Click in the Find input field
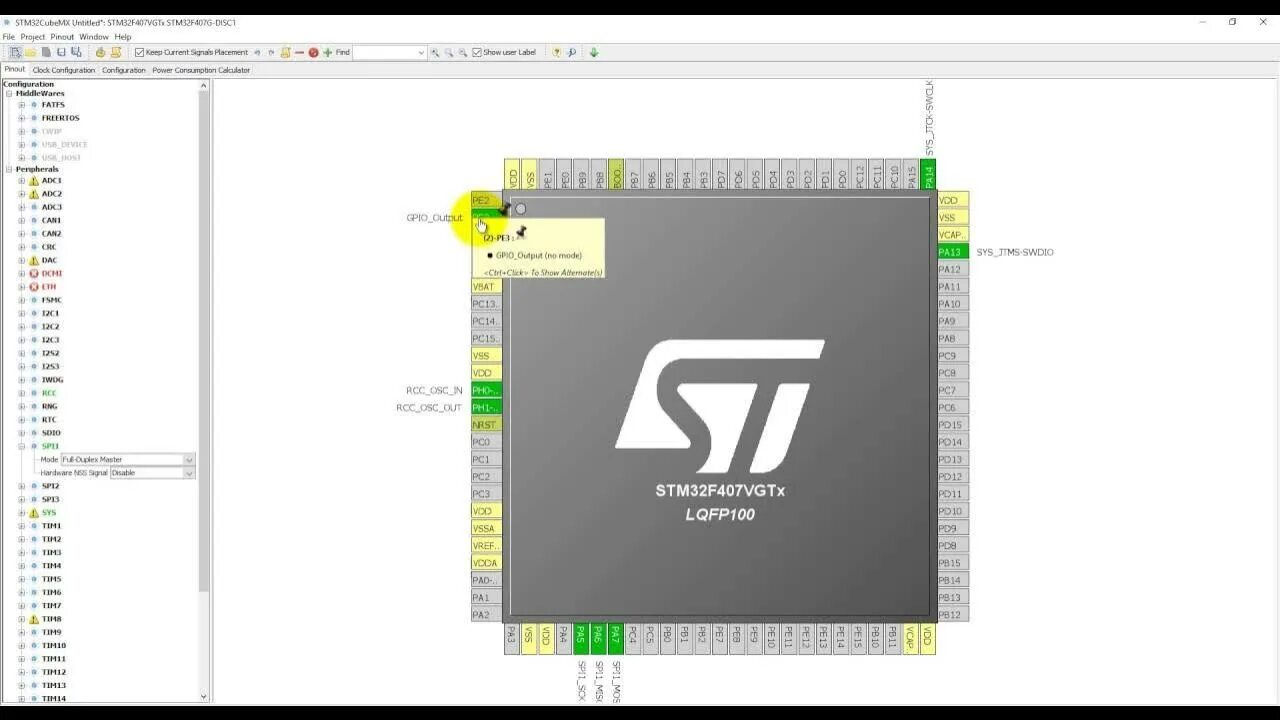Image resolution: width=1280 pixels, height=720 pixels. pyautogui.click(x=384, y=52)
